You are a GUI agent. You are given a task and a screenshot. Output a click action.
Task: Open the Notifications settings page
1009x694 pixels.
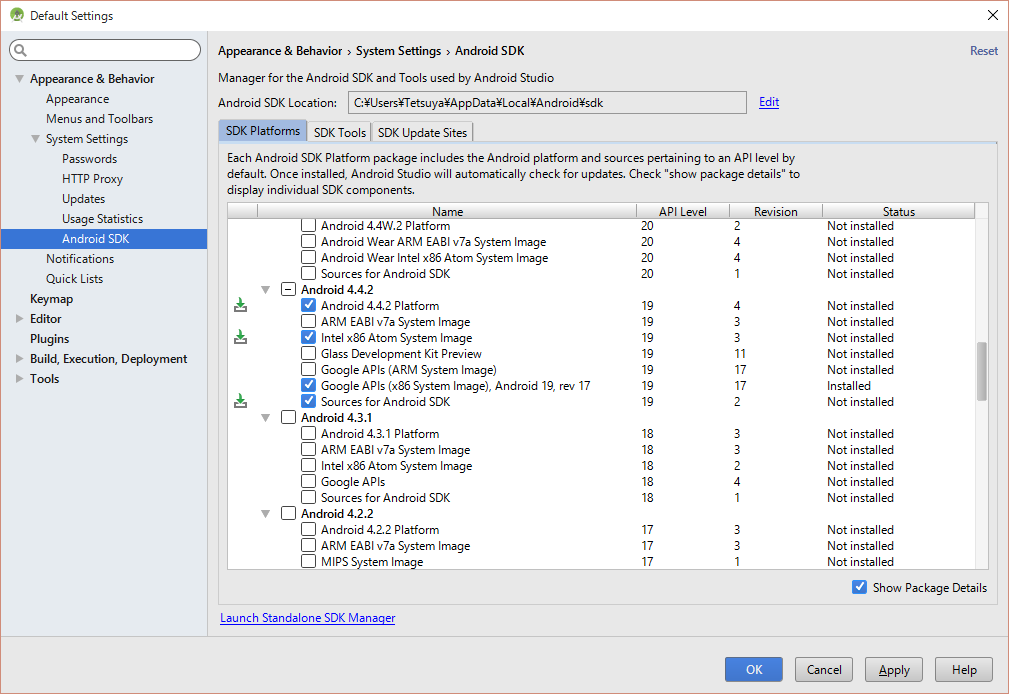[x=80, y=259]
